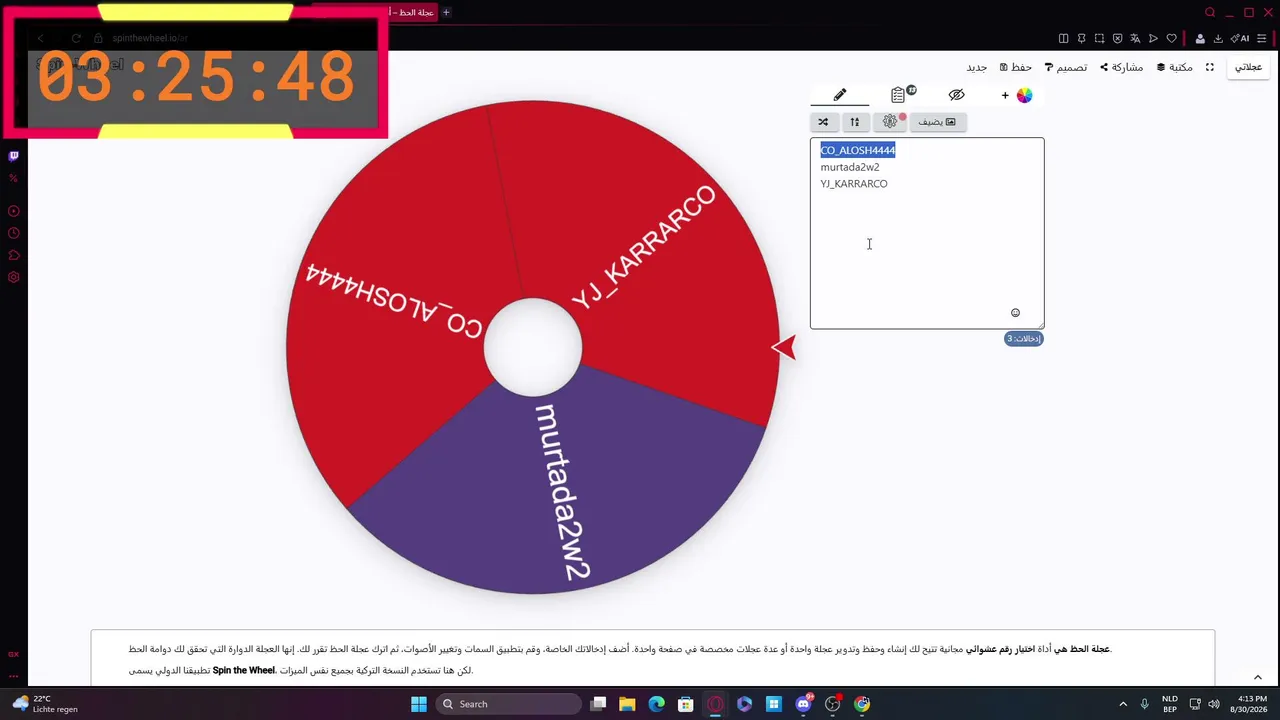
Task: Click the GX icon at the sidebar bottom
Action: (13, 654)
